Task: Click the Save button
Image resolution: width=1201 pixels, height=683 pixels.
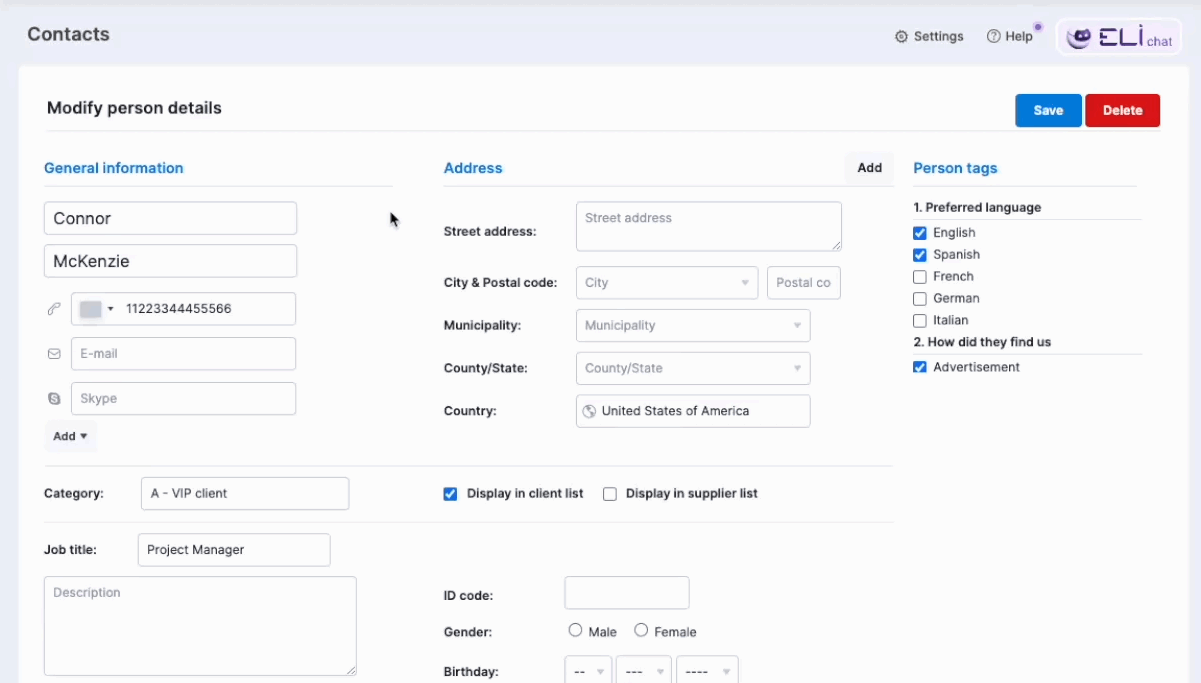Action: (1048, 110)
